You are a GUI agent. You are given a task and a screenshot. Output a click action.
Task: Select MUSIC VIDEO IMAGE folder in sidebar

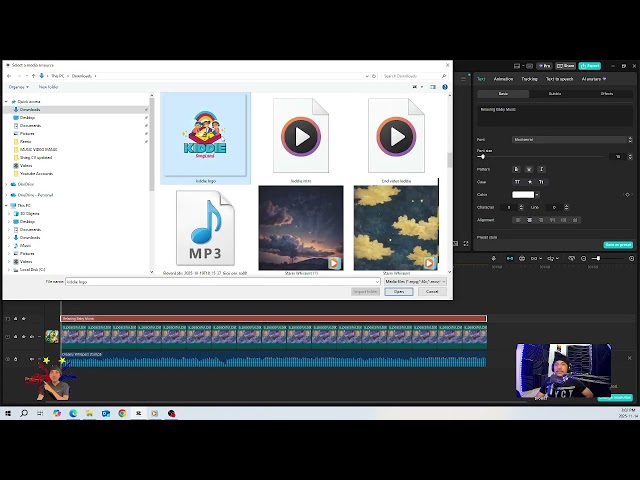click(38, 149)
